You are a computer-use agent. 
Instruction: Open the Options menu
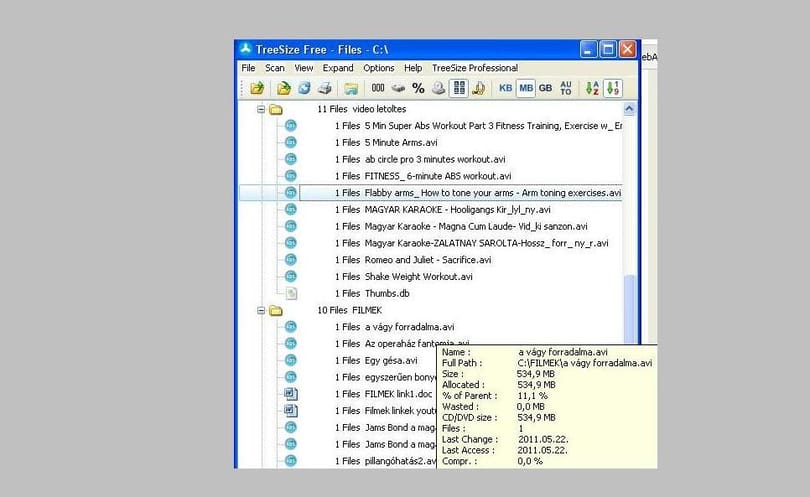pos(379,68)
